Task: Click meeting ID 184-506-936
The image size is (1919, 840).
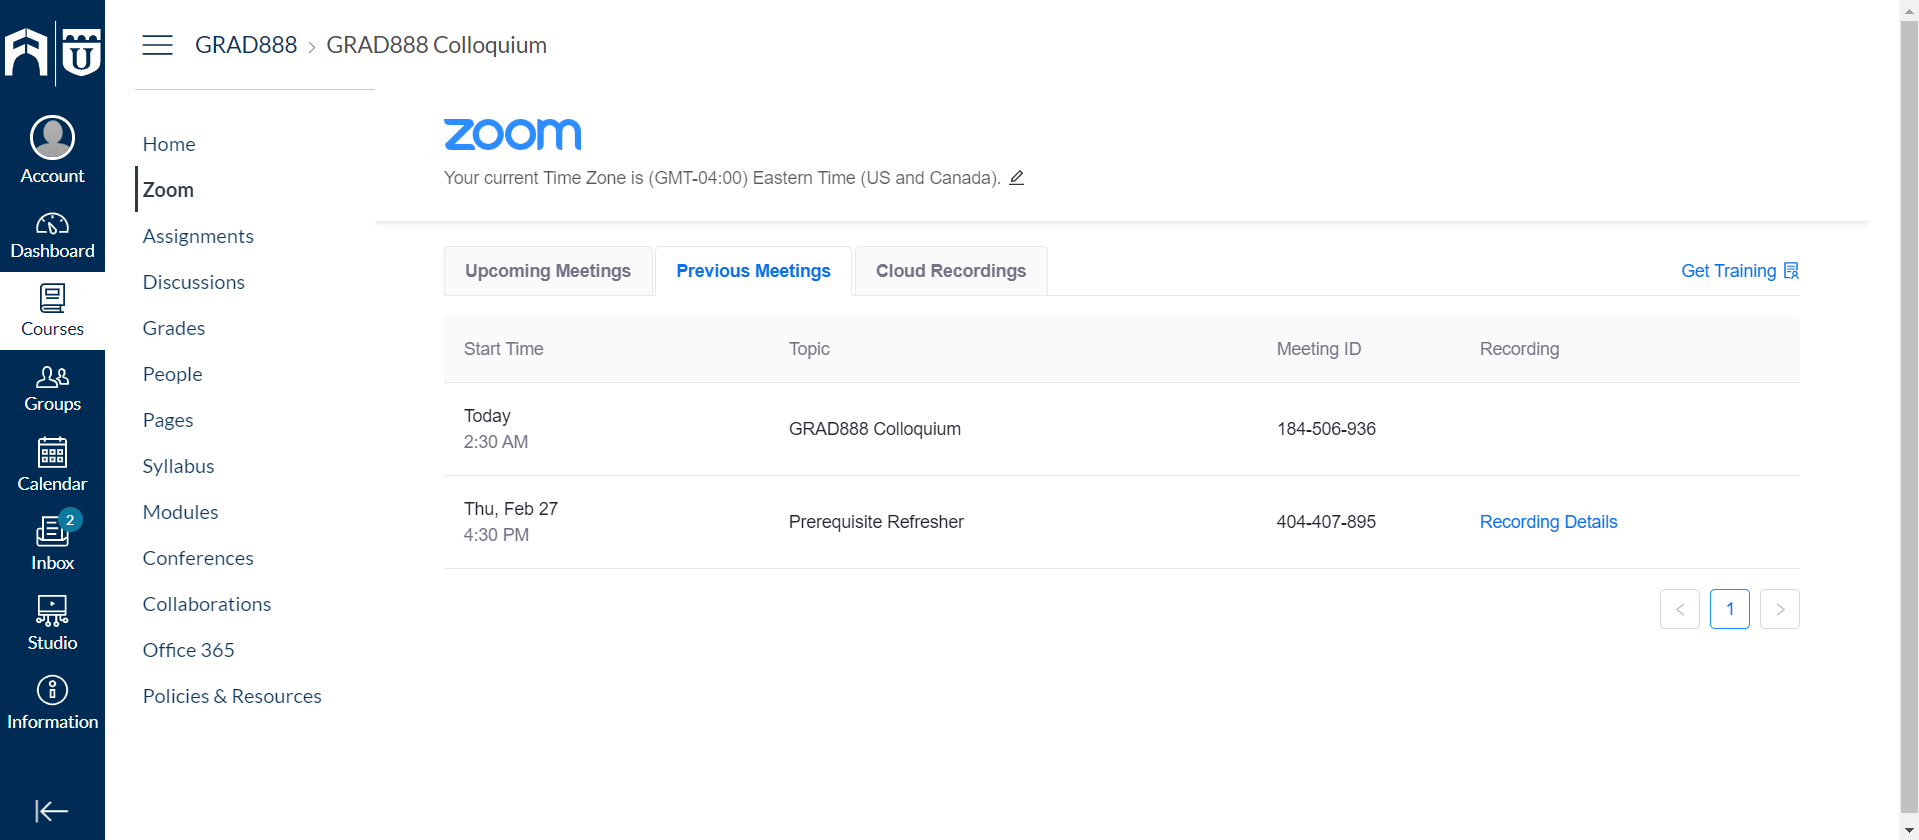Action: coord(1326,429)
